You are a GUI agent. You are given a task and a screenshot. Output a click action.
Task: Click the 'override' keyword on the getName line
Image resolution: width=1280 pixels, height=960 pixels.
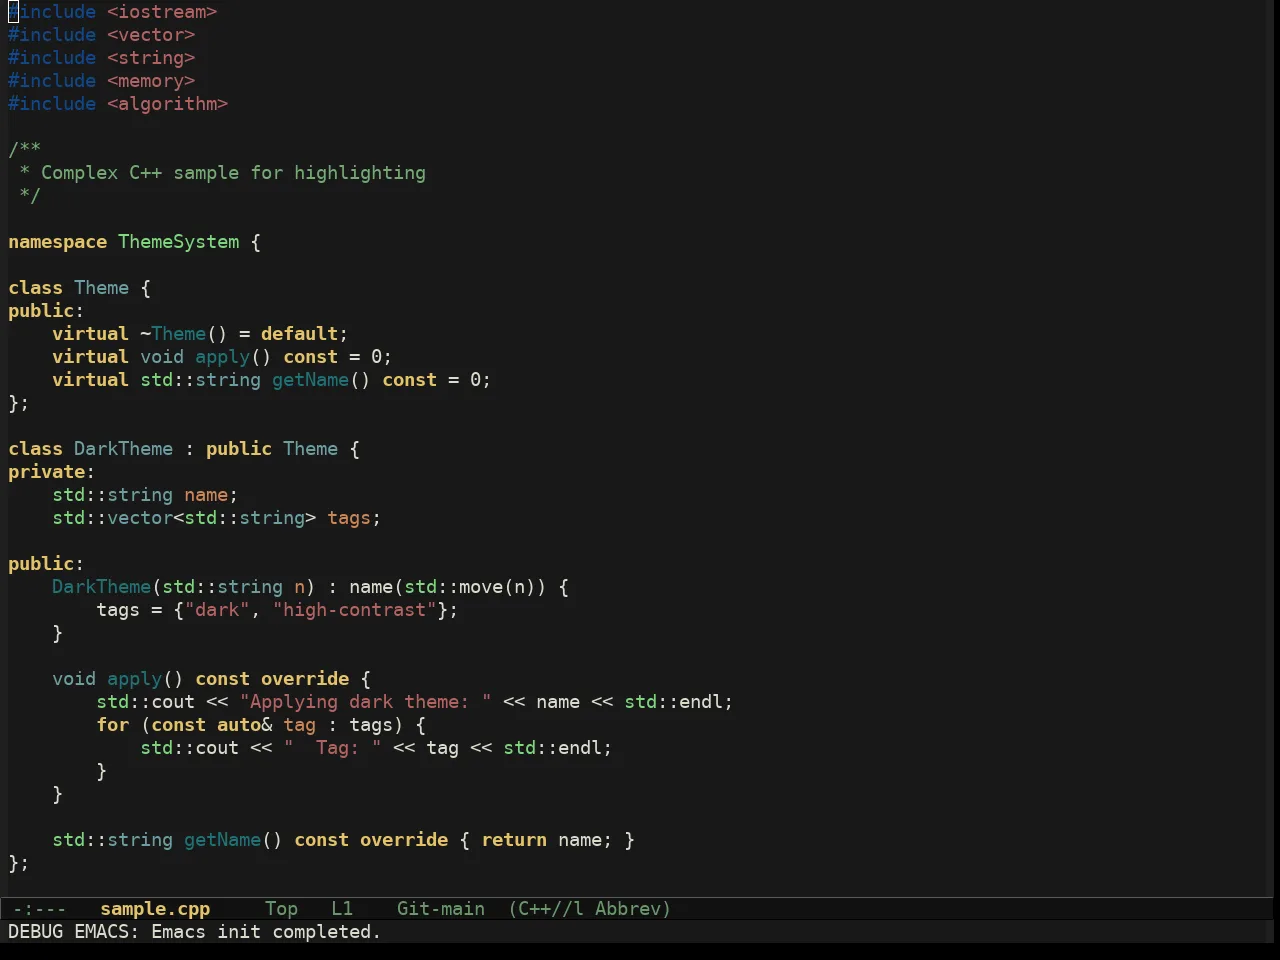point(404,840)
